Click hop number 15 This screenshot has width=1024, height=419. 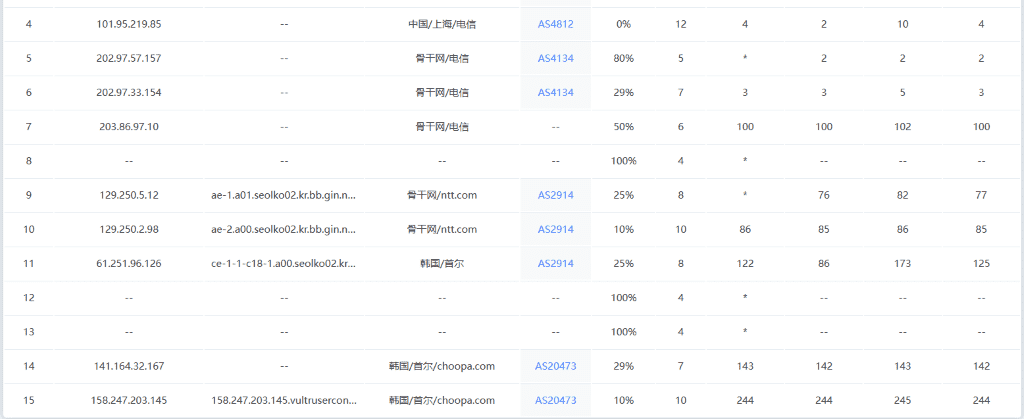pyautogui.click(x=28, y=400)
